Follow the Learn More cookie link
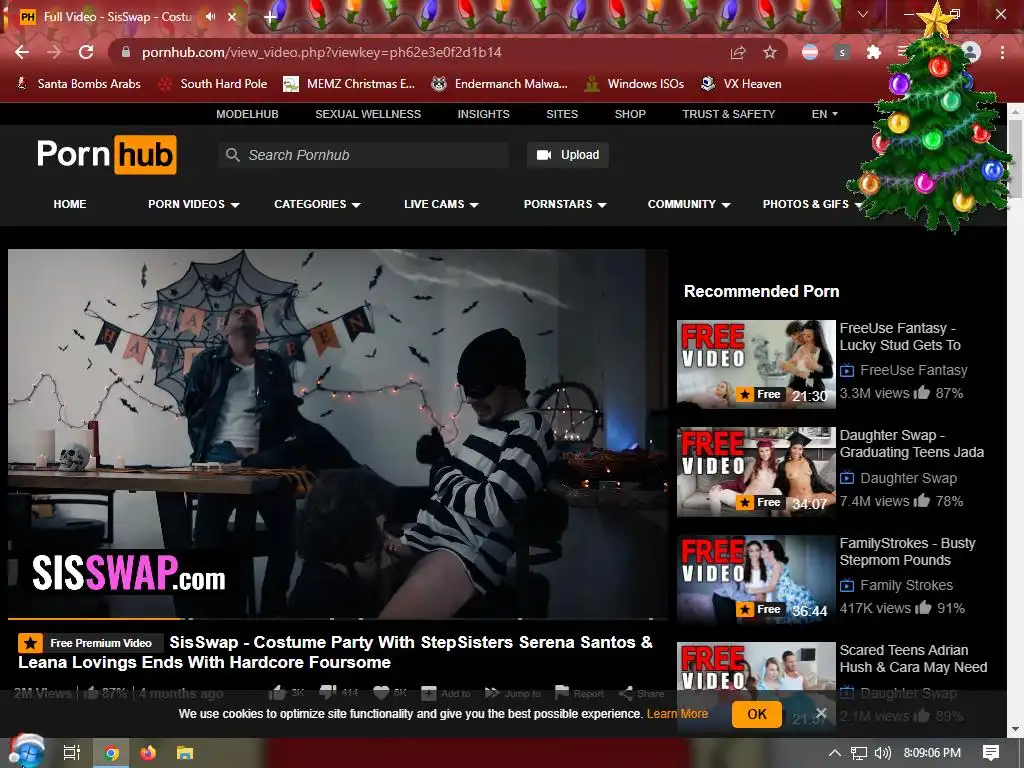1024x768 pixels. (x=677, y=714)
